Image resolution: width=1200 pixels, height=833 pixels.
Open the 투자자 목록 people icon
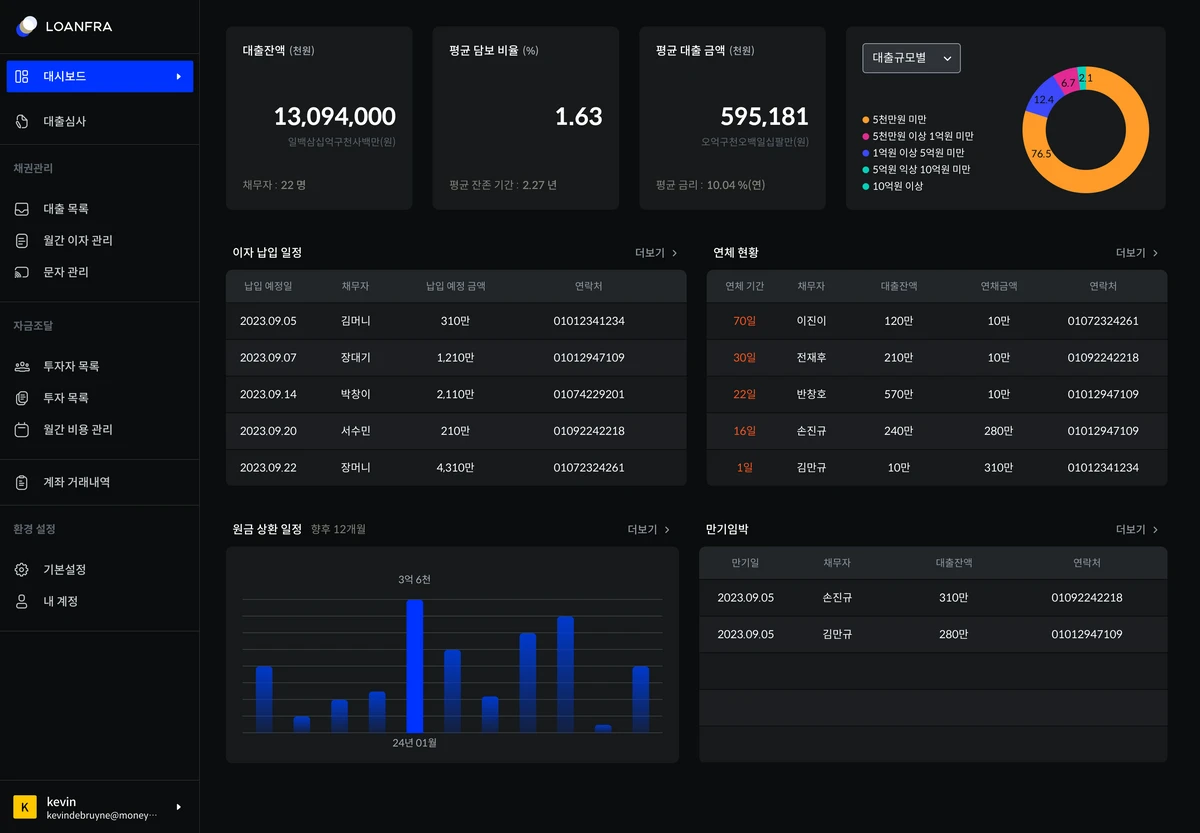pos(22,366)
